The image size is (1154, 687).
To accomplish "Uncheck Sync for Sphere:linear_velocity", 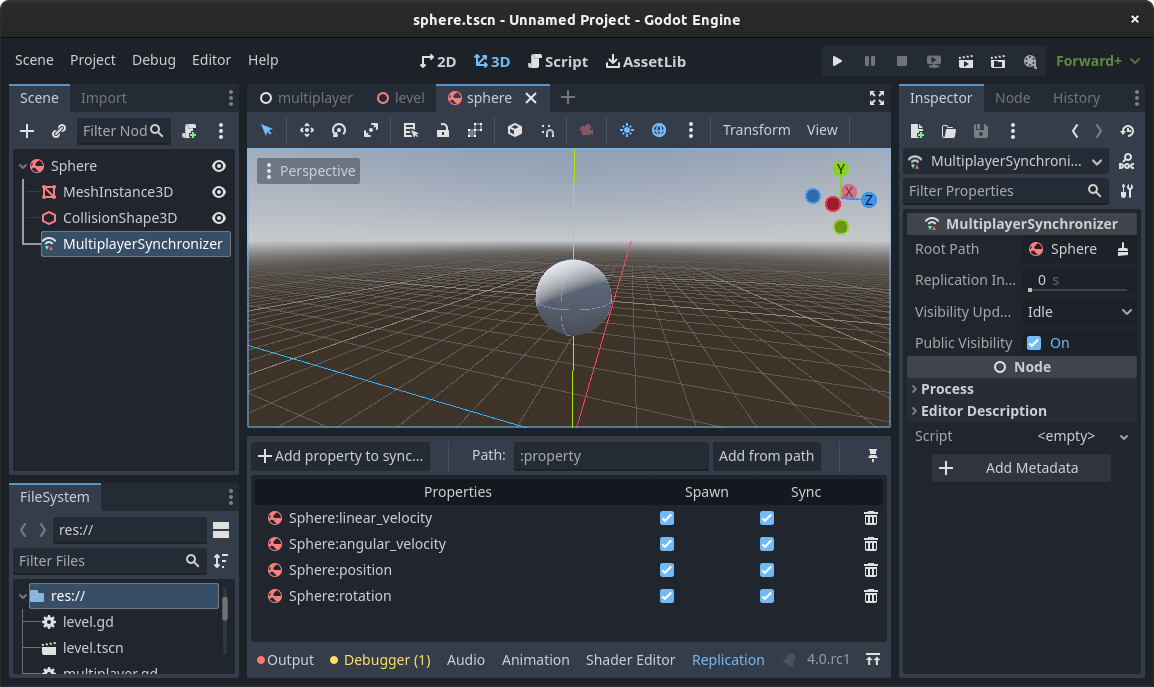I will [x=767, y=518].
